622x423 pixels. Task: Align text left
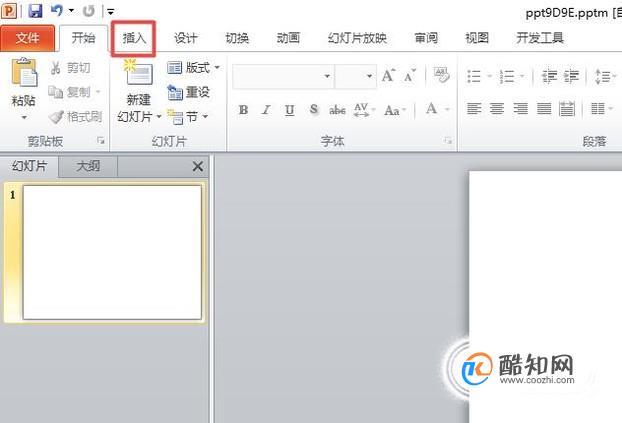474,108
